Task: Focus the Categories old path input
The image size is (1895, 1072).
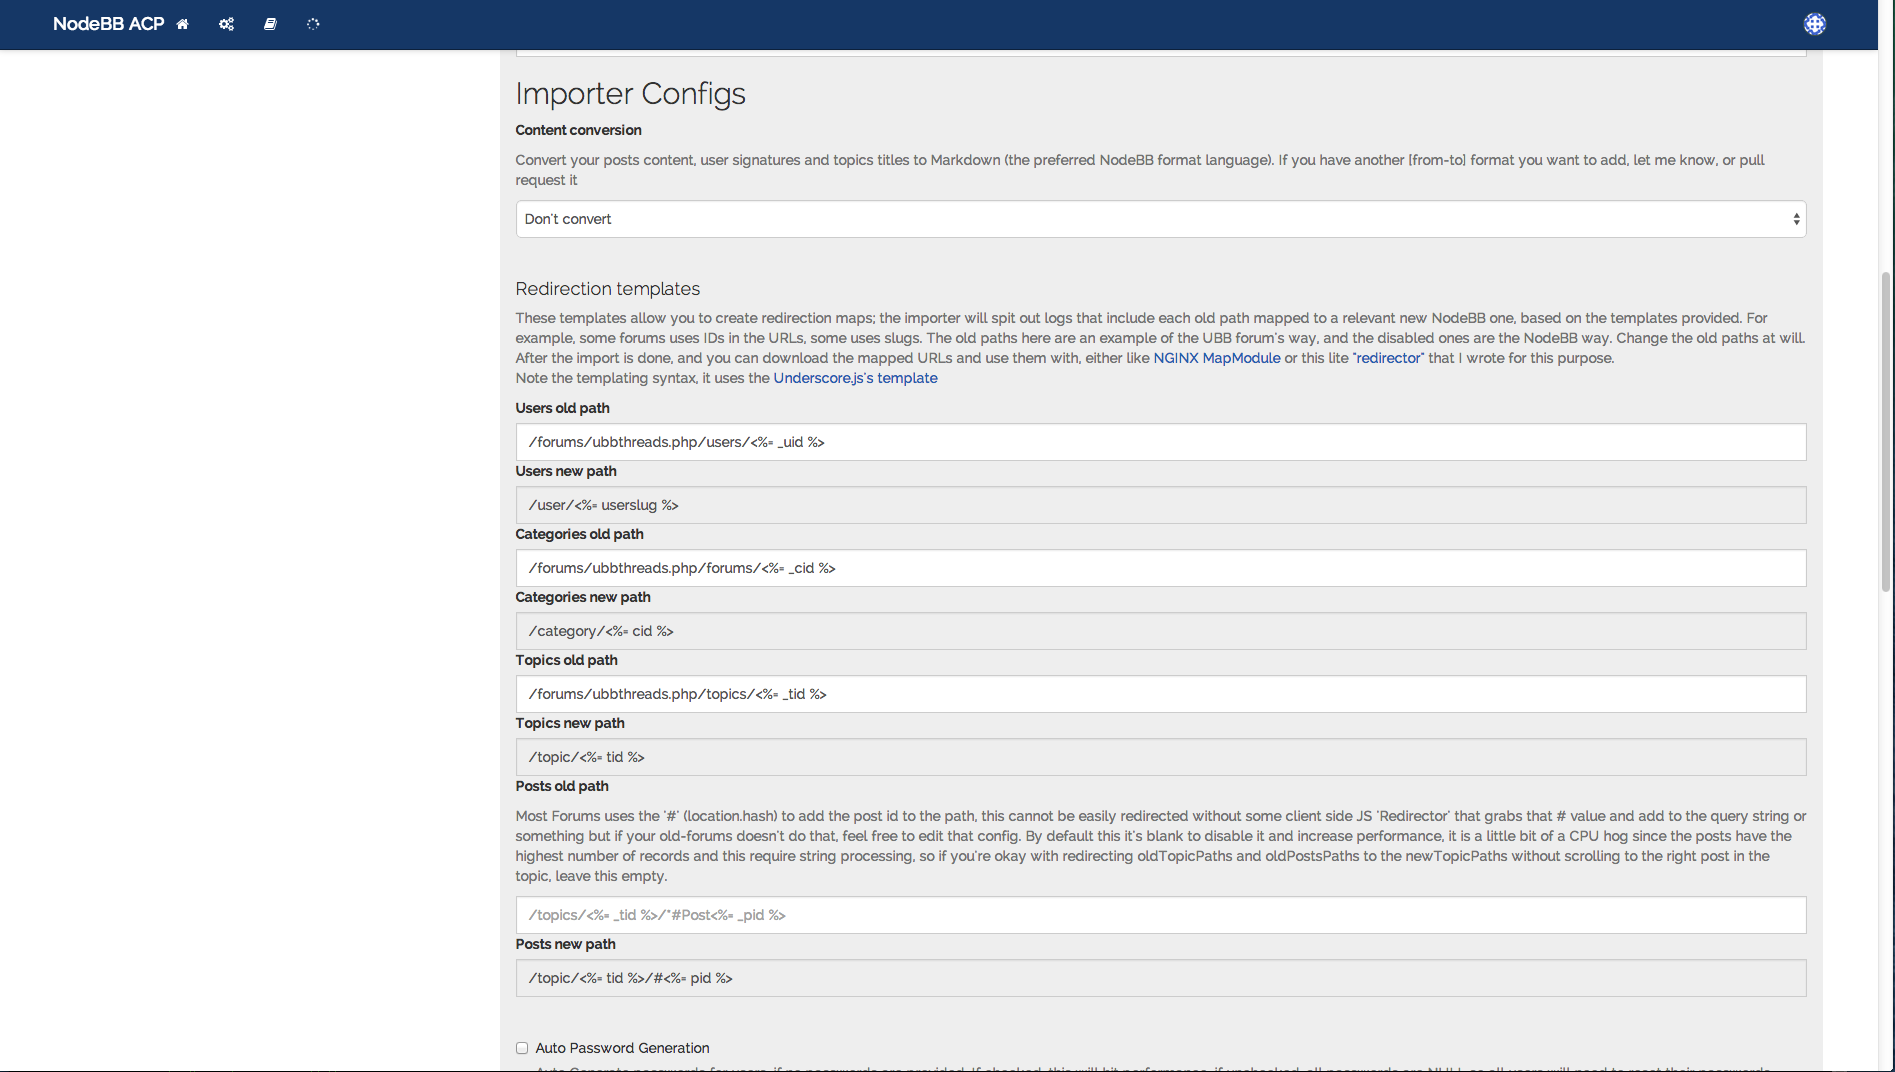Action: coord(1160,568)
